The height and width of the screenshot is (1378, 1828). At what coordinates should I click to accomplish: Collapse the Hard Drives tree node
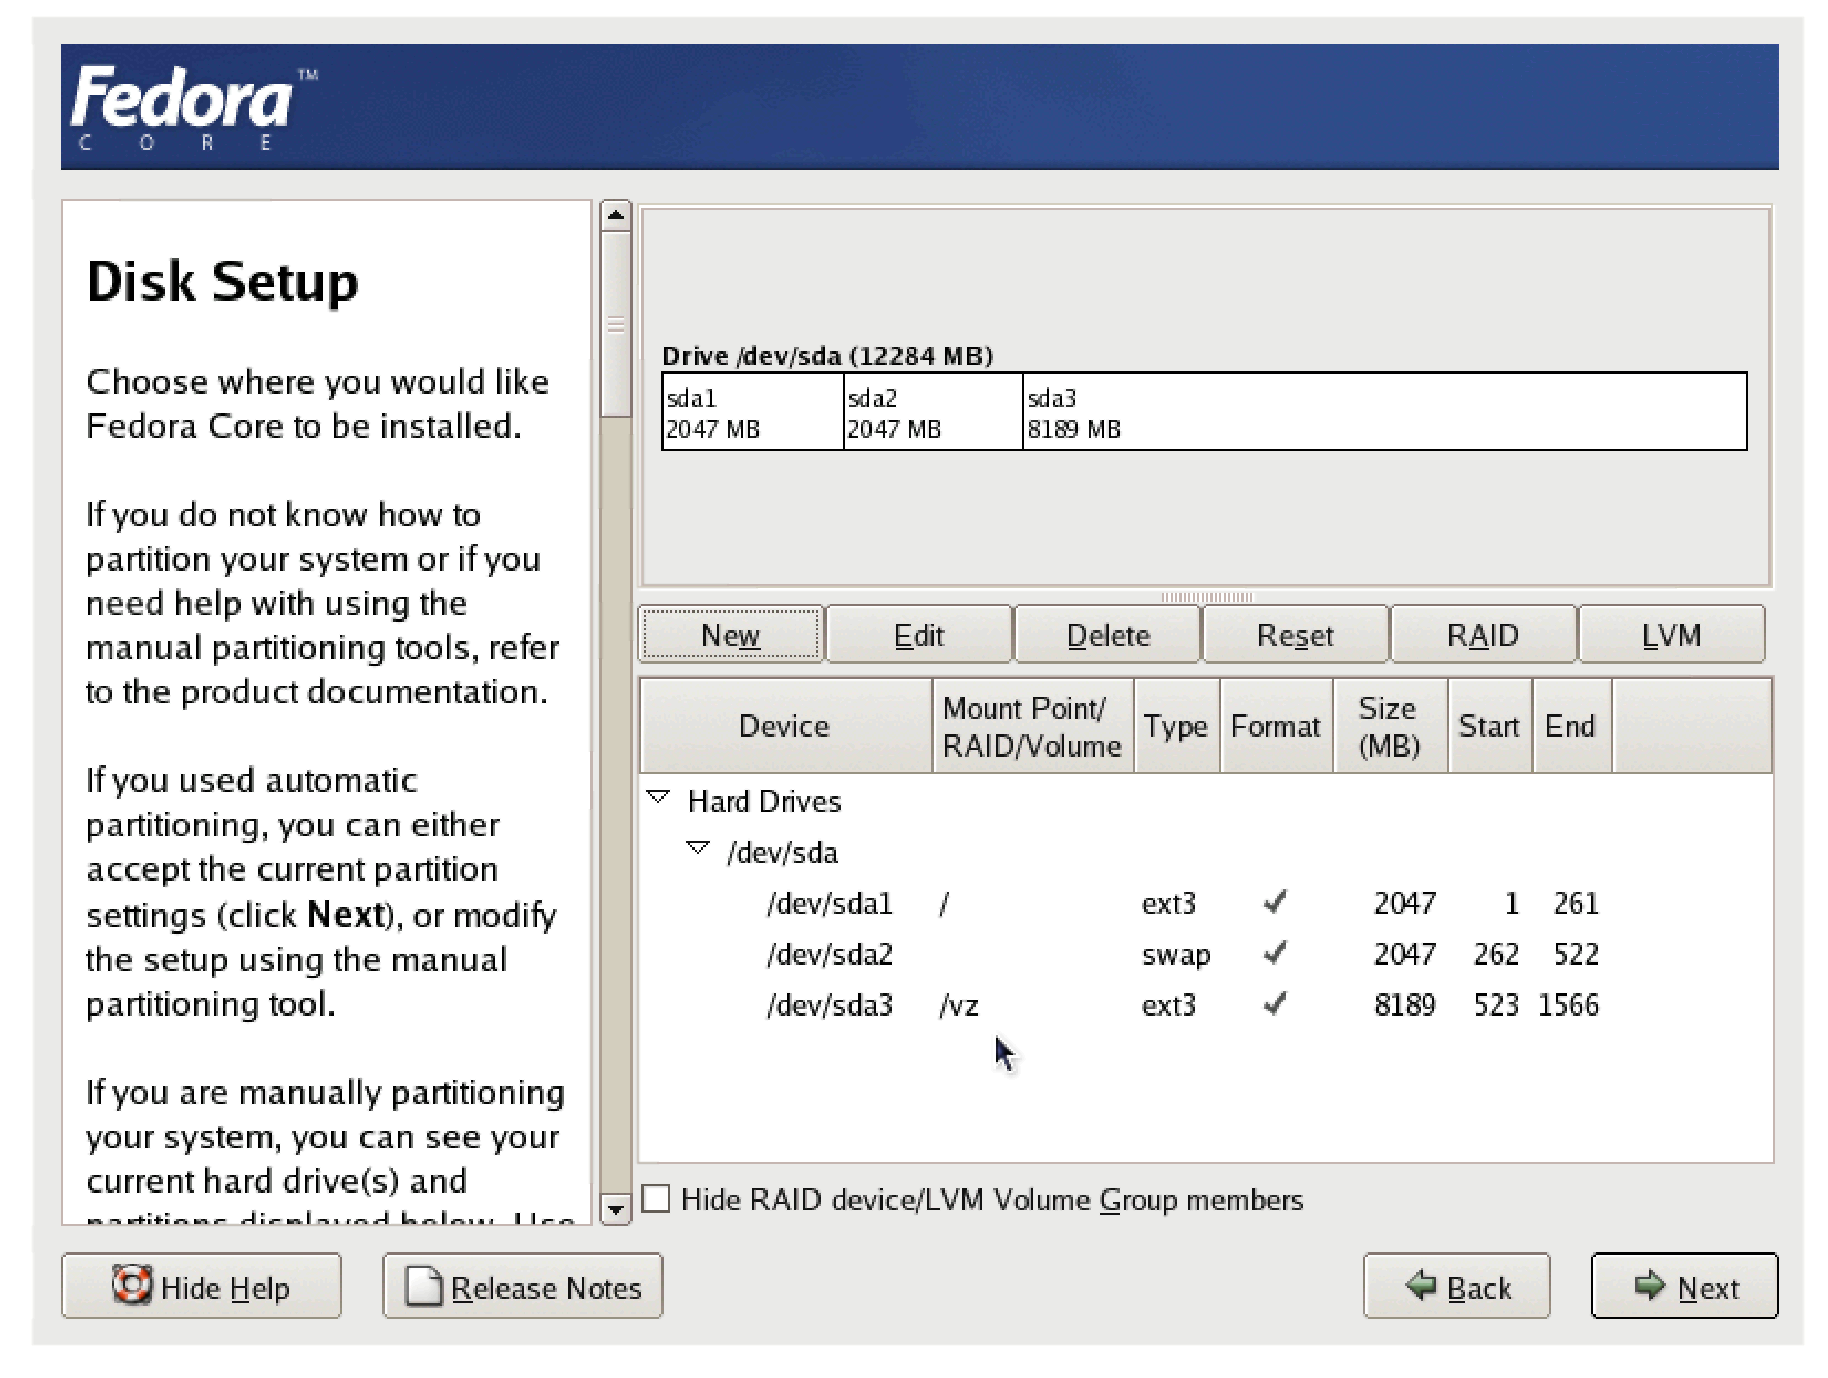pyautogui.click(x=658, y=798)
